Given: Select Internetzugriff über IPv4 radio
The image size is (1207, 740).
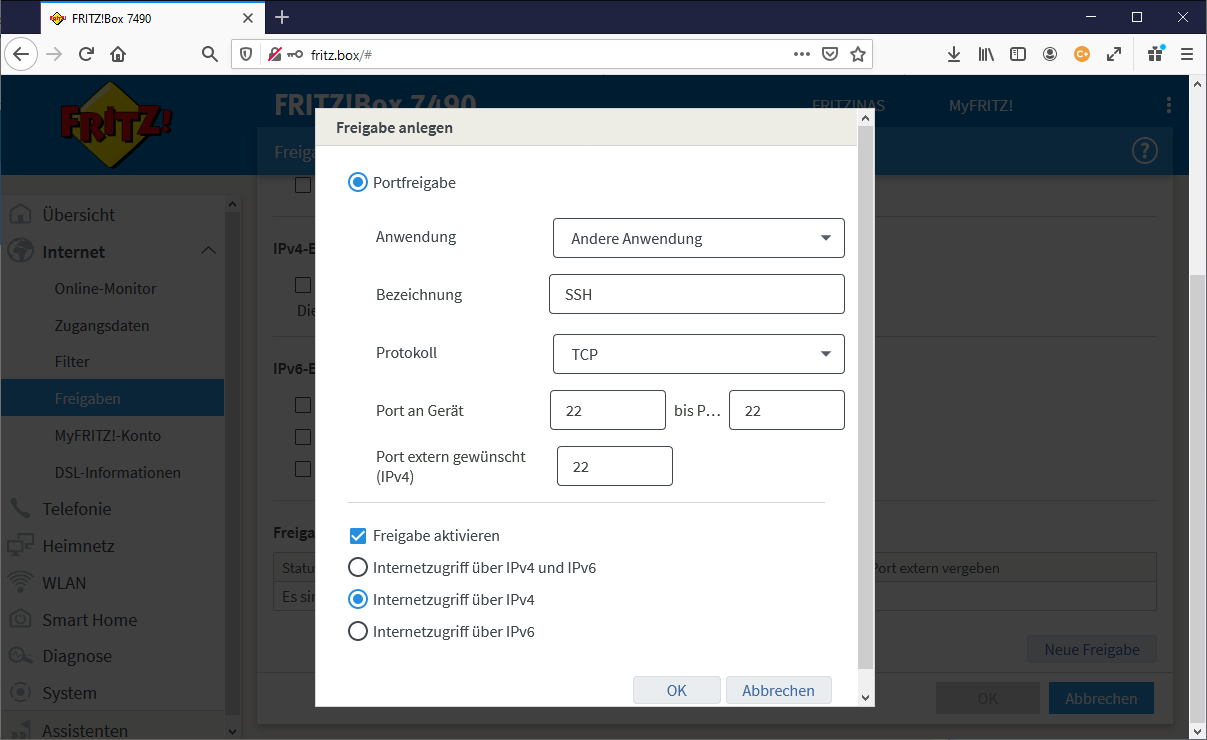Looking at the screenshot, I should (x=357, y=600).
